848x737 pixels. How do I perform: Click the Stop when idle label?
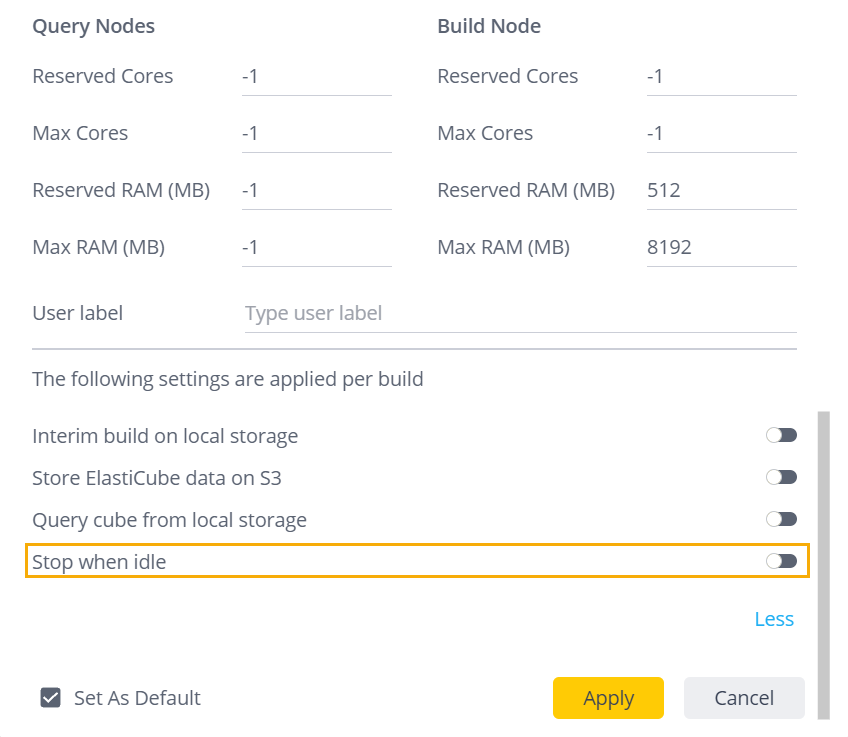pos(99,562)
